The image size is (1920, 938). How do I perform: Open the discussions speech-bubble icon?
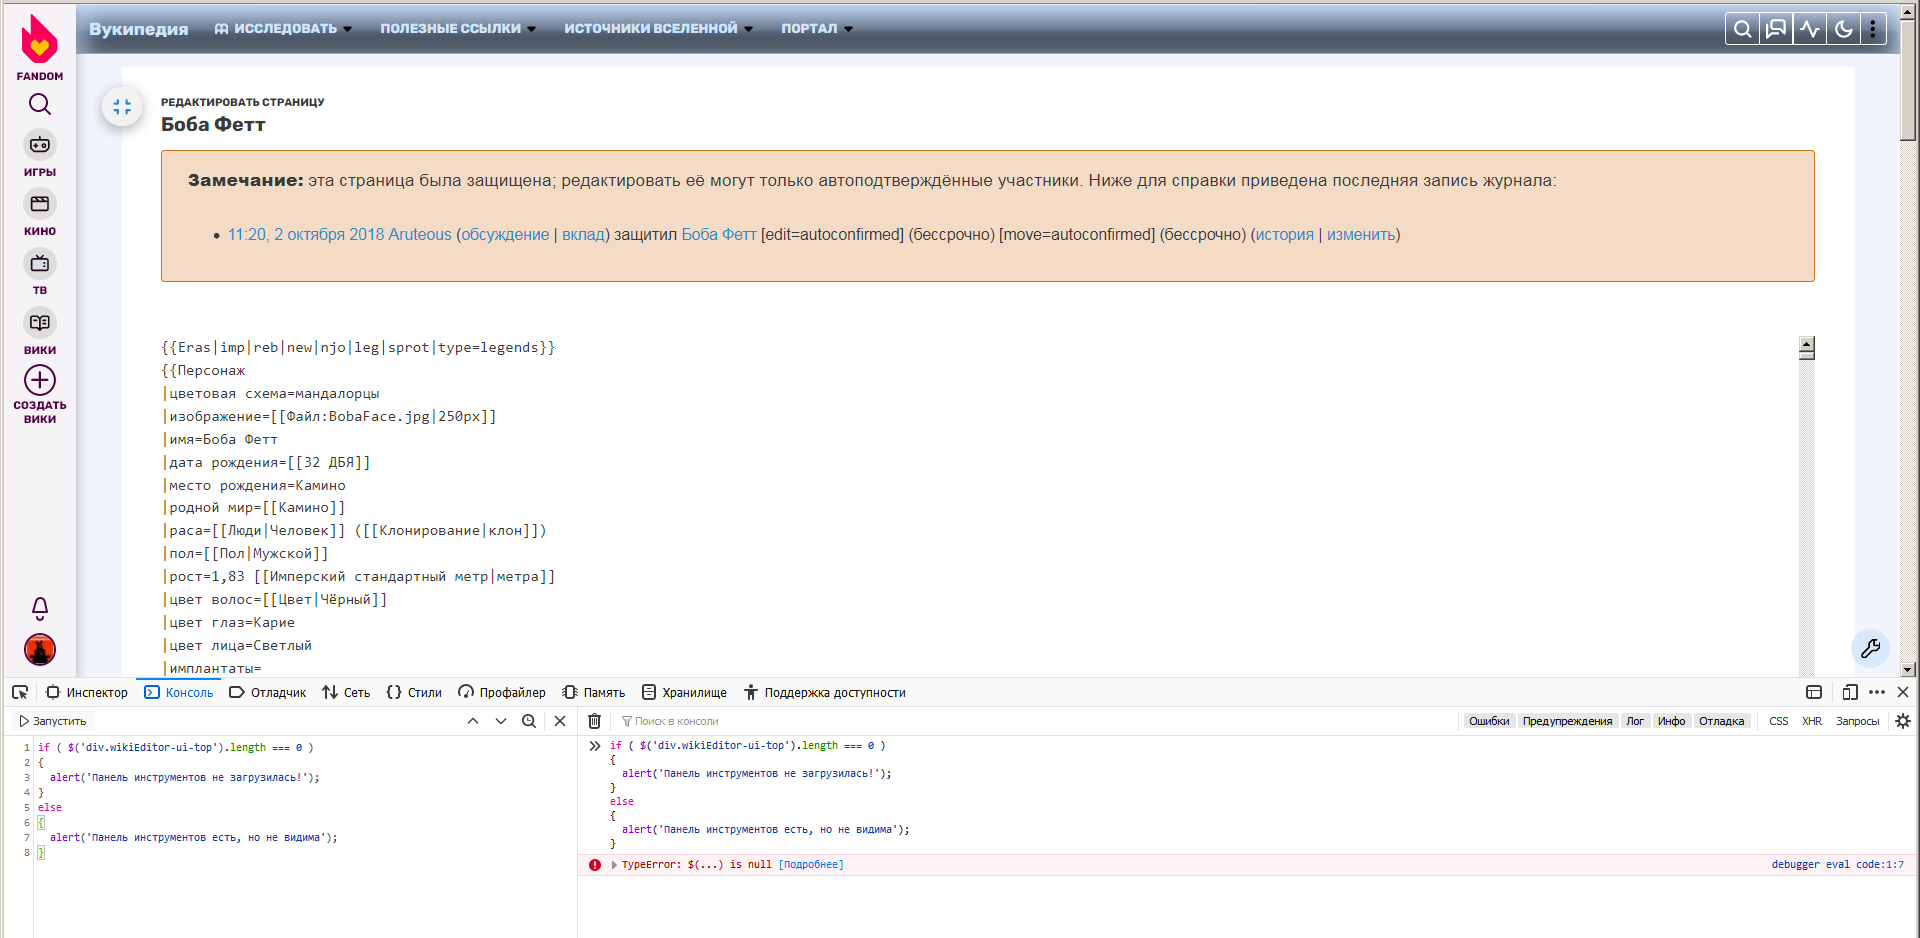tap(1776, 29)
